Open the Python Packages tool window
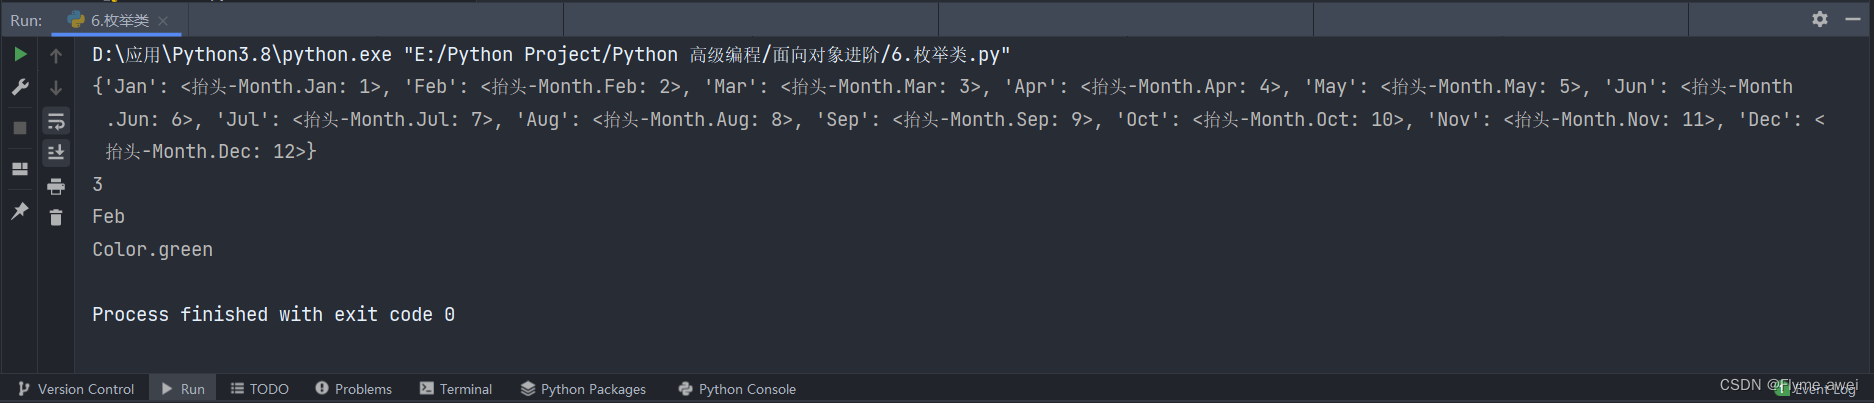 point(583,389)
